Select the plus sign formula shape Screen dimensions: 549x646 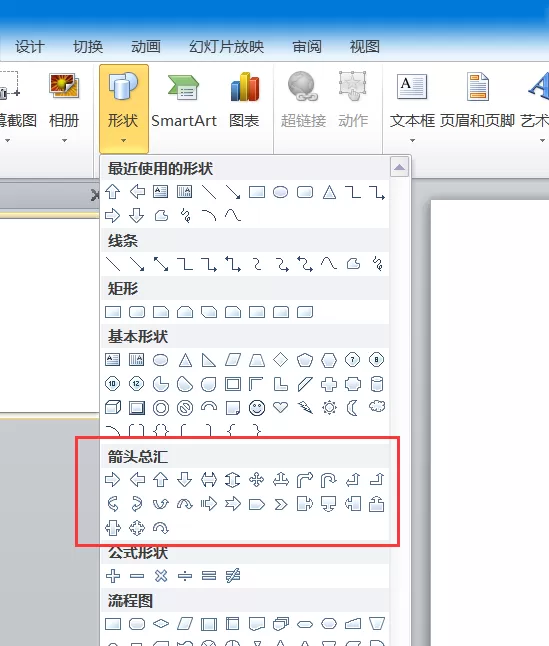(x=112, y=576)
